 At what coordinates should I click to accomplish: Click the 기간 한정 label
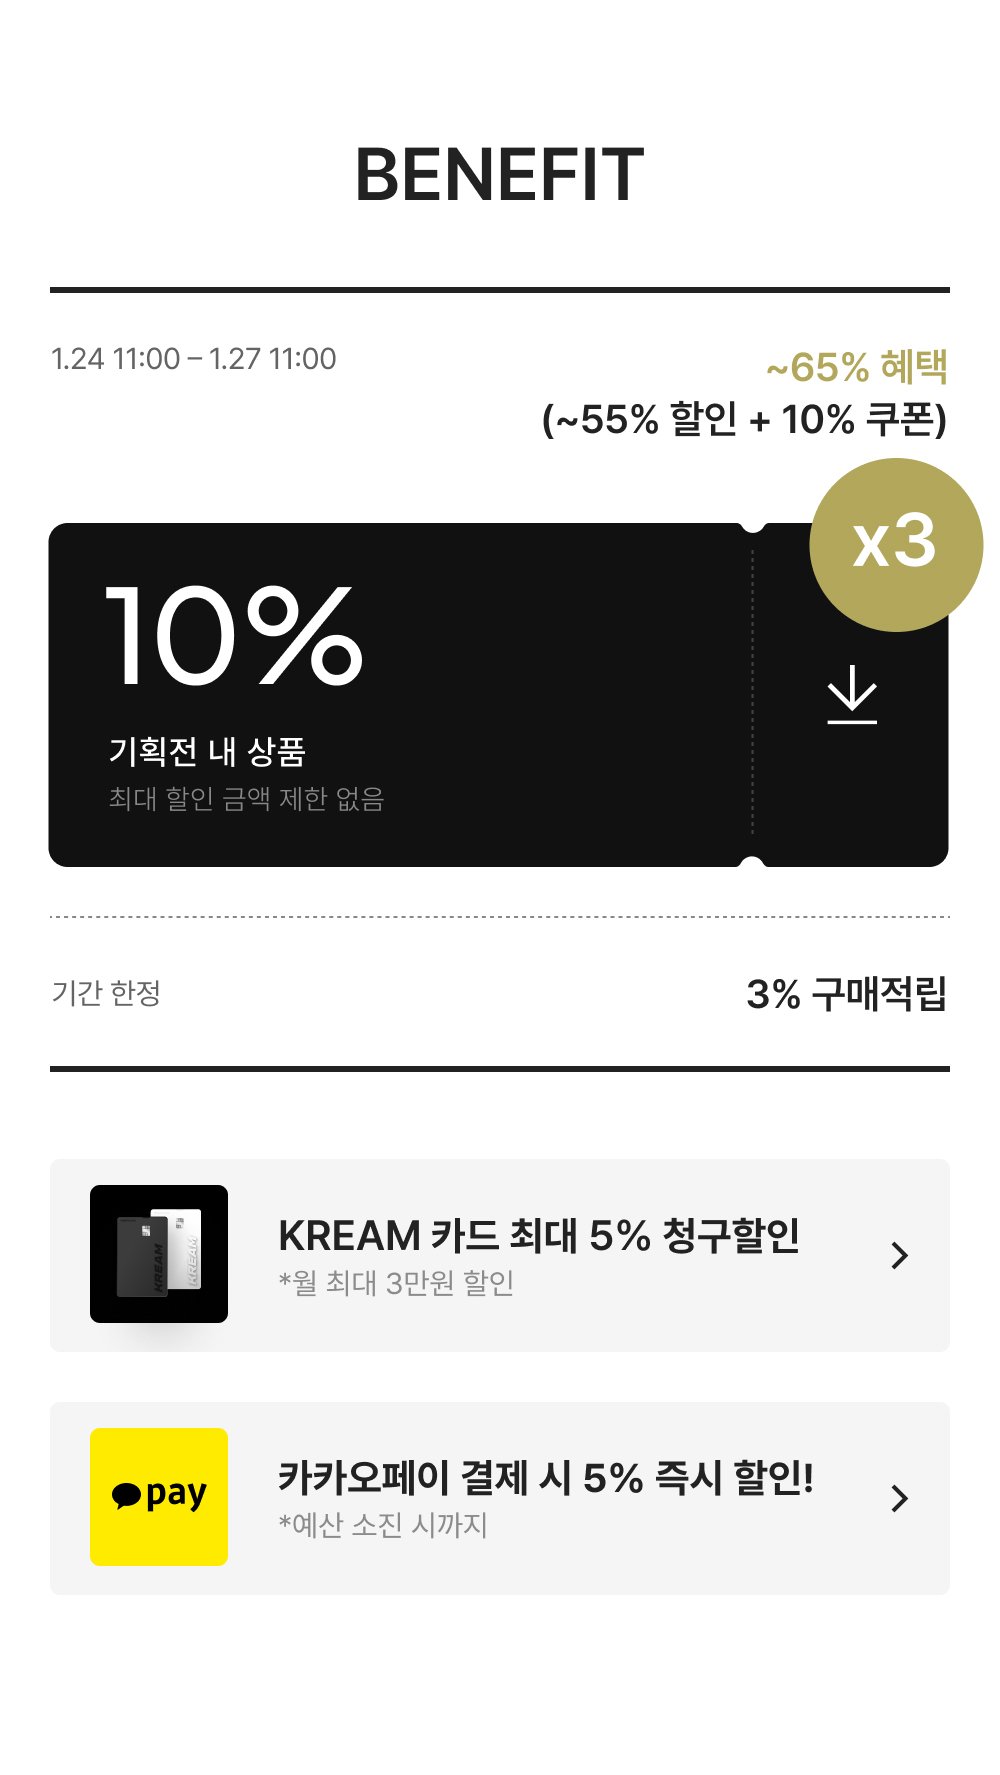[x=106, y=993]
